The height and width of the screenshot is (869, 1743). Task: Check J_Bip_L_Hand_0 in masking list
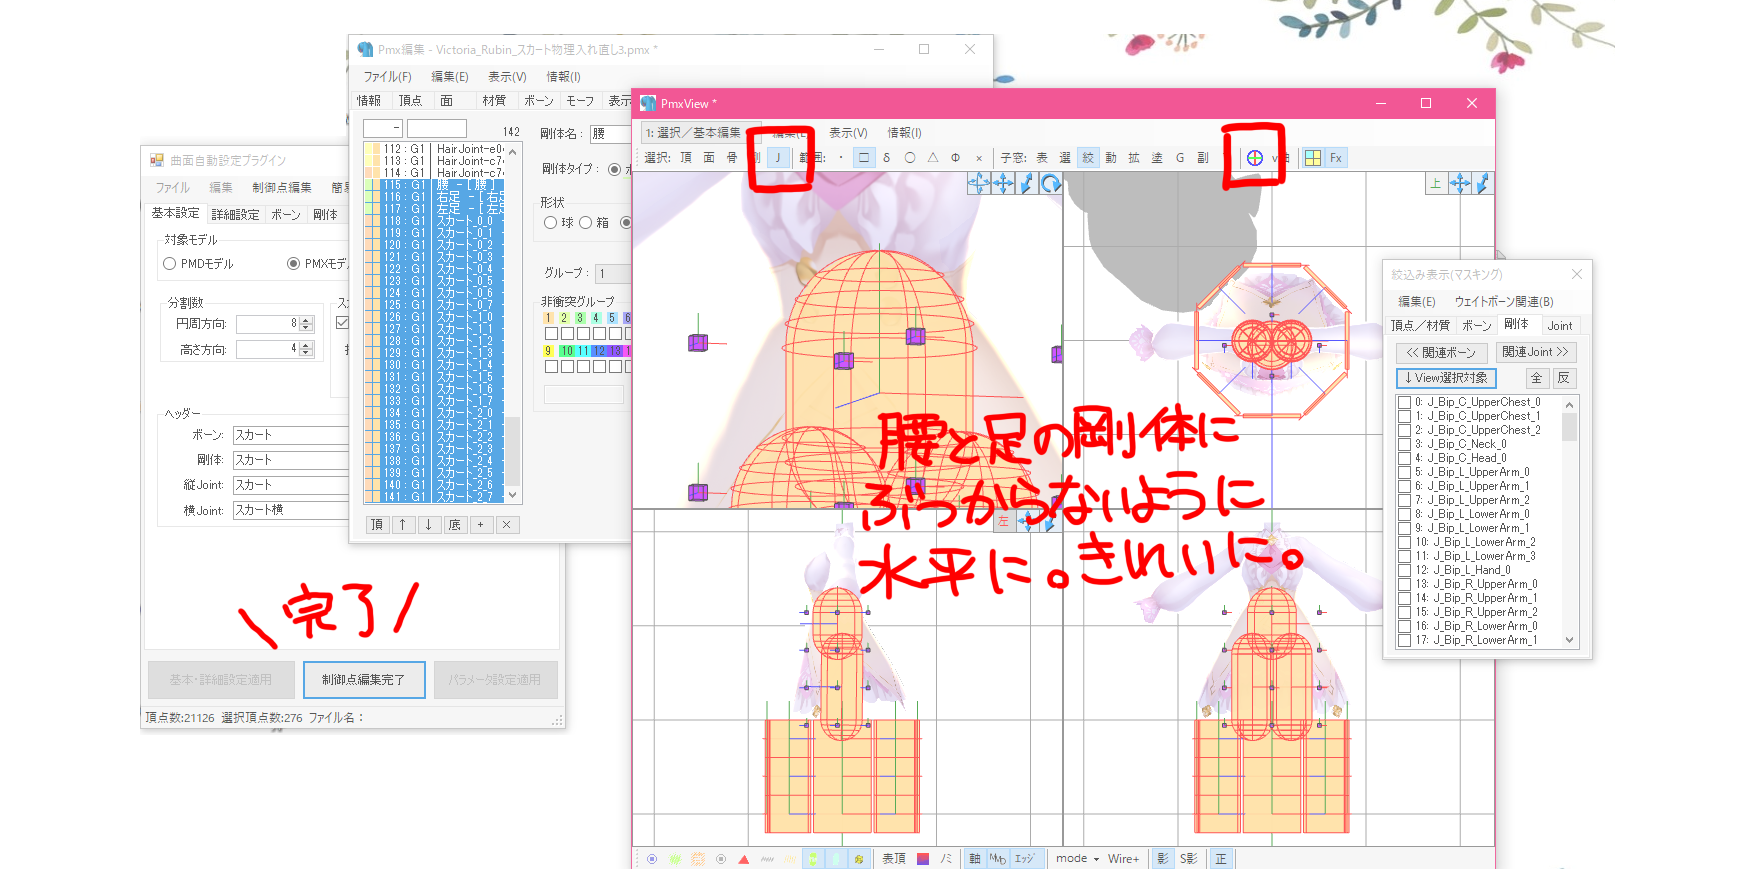1405,570
